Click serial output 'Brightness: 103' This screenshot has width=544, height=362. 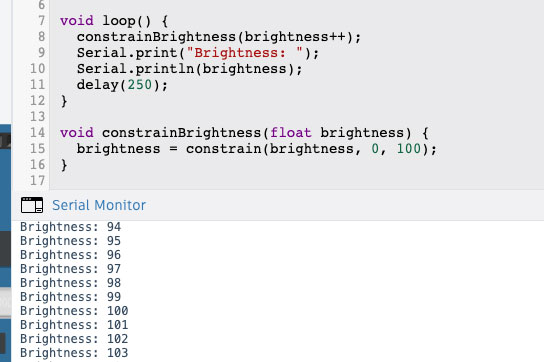pos(74,353)
